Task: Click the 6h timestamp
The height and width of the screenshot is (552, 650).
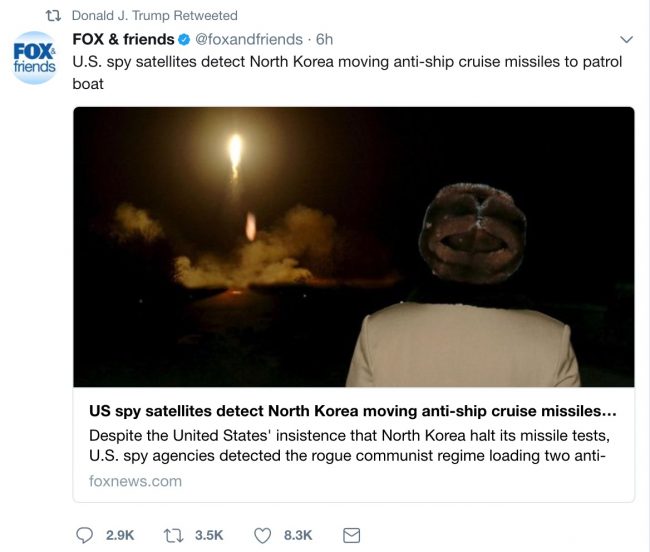Action: (x=325, y=40)
